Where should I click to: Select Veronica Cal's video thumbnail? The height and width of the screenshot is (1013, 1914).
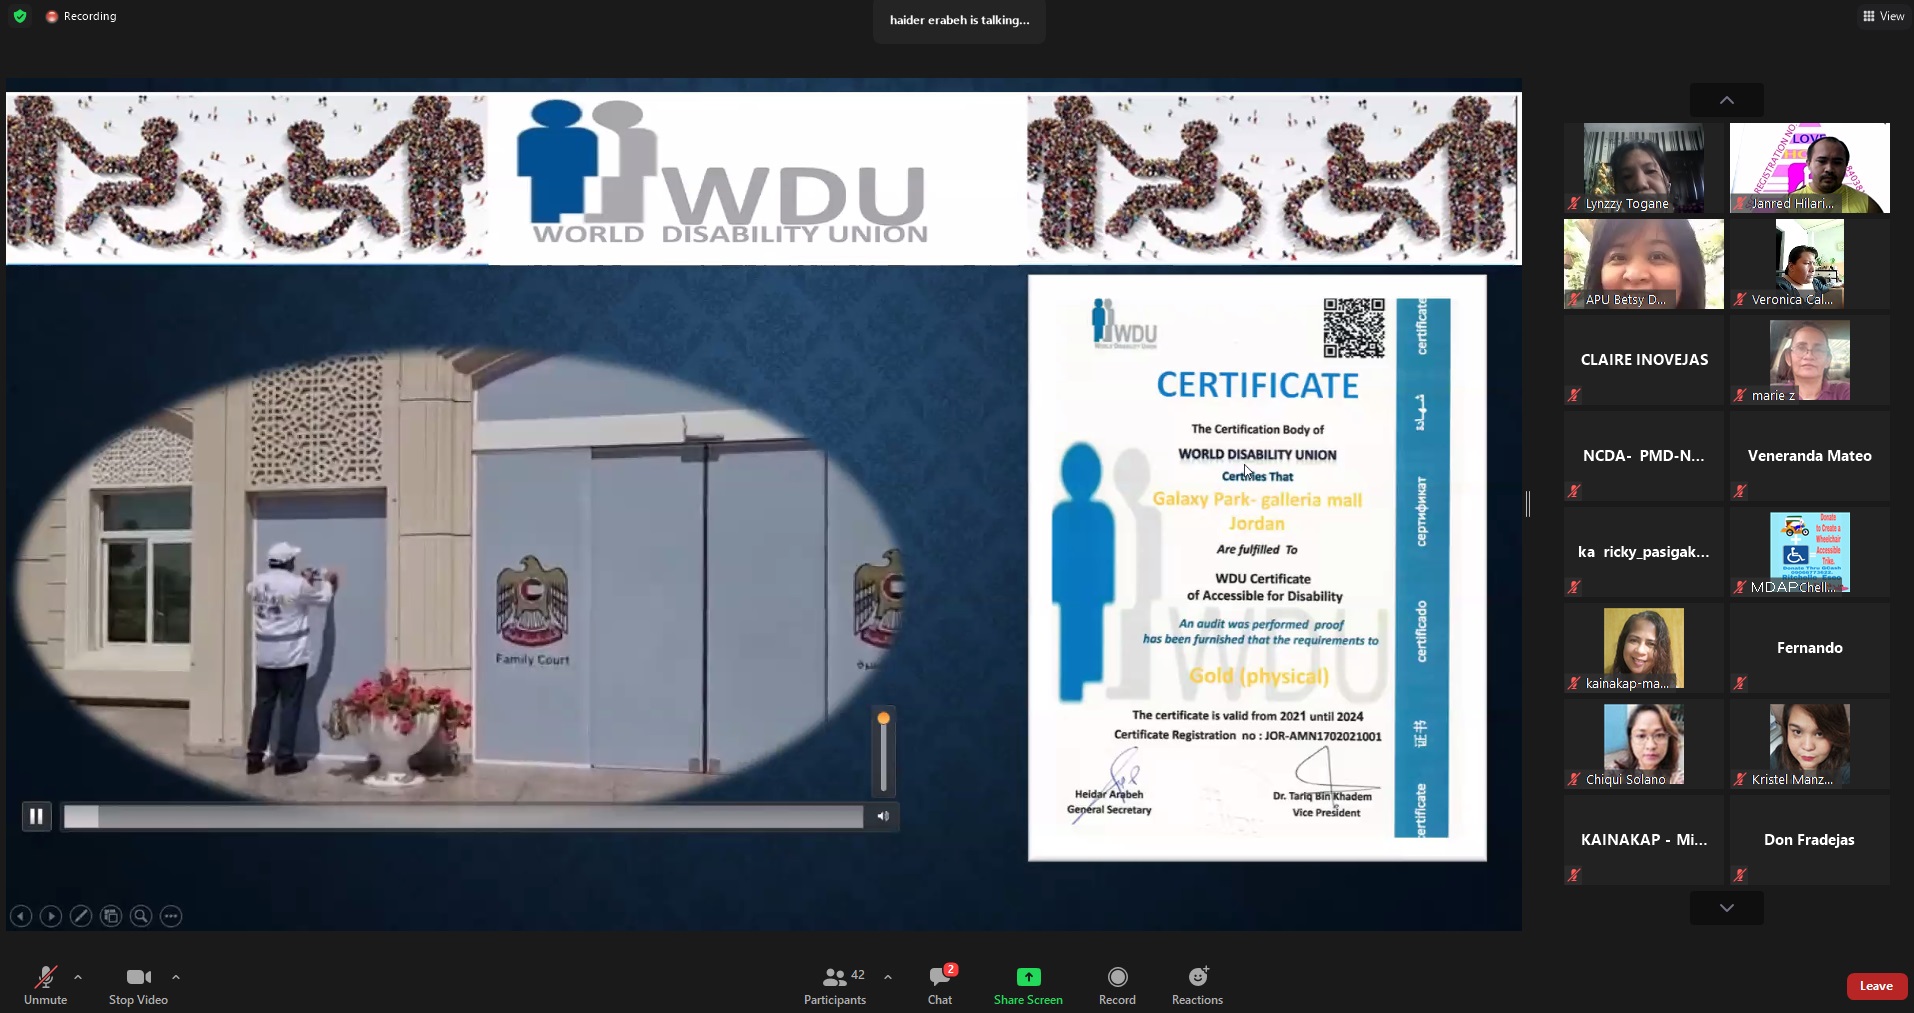[1810, 264]
